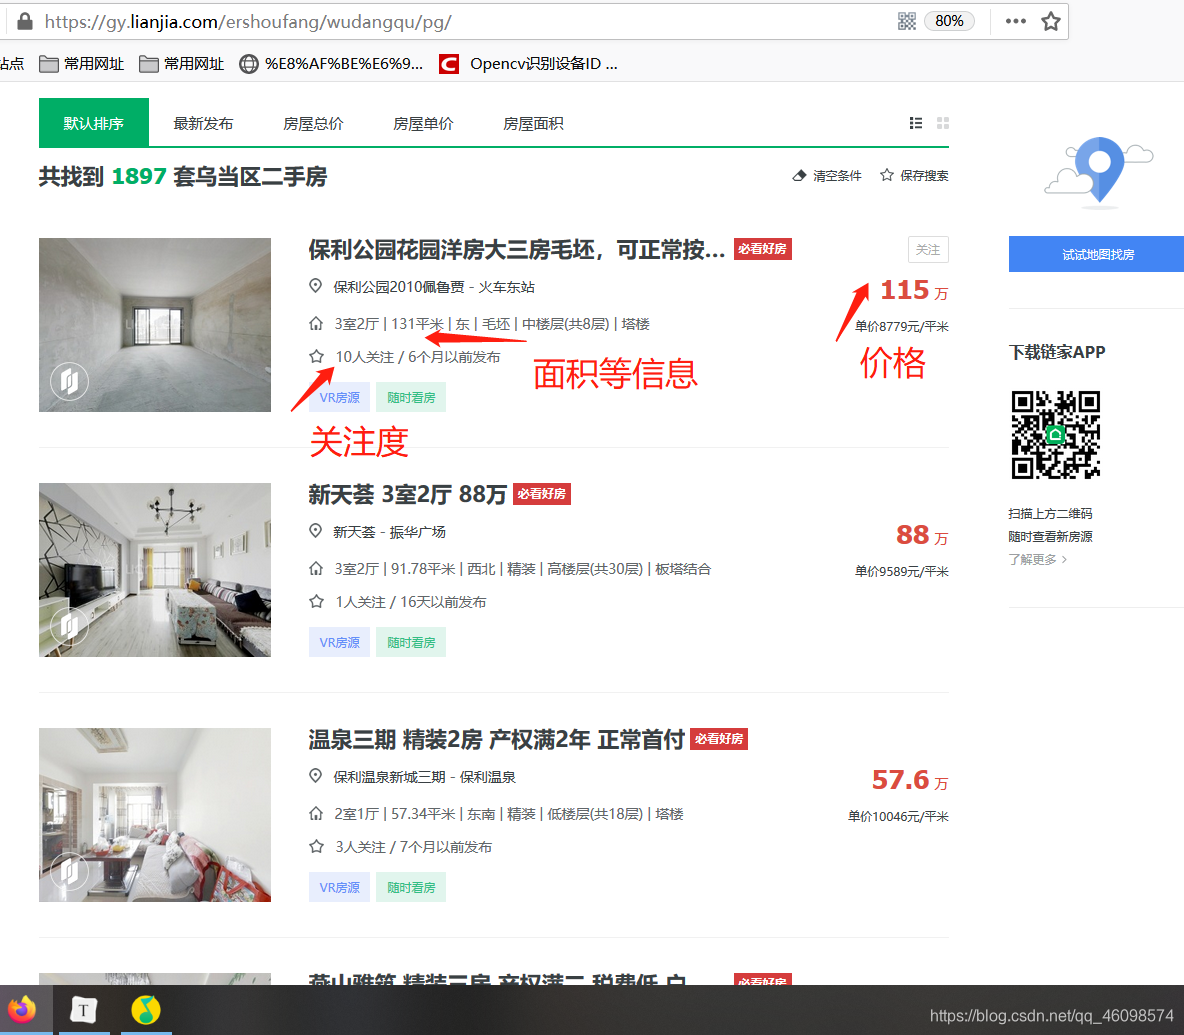Select the 默认排序 sorting tab
Viewport: 1184px width, 1035px height.
(x=94, y=123)
